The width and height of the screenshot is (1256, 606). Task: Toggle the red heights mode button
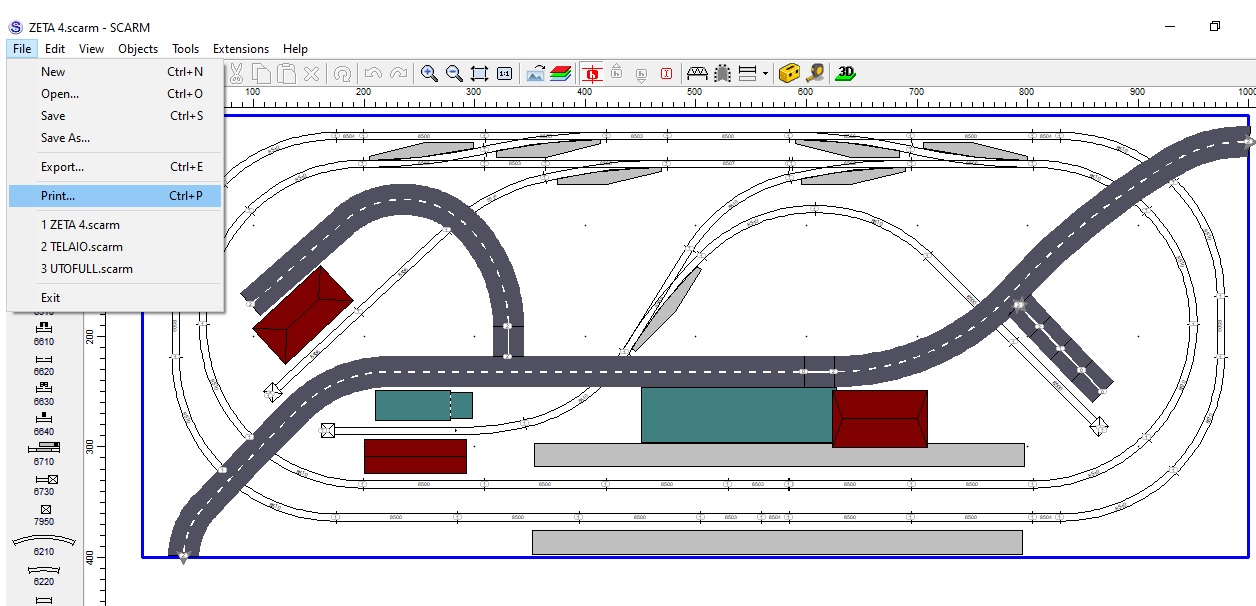pos(593,73)
